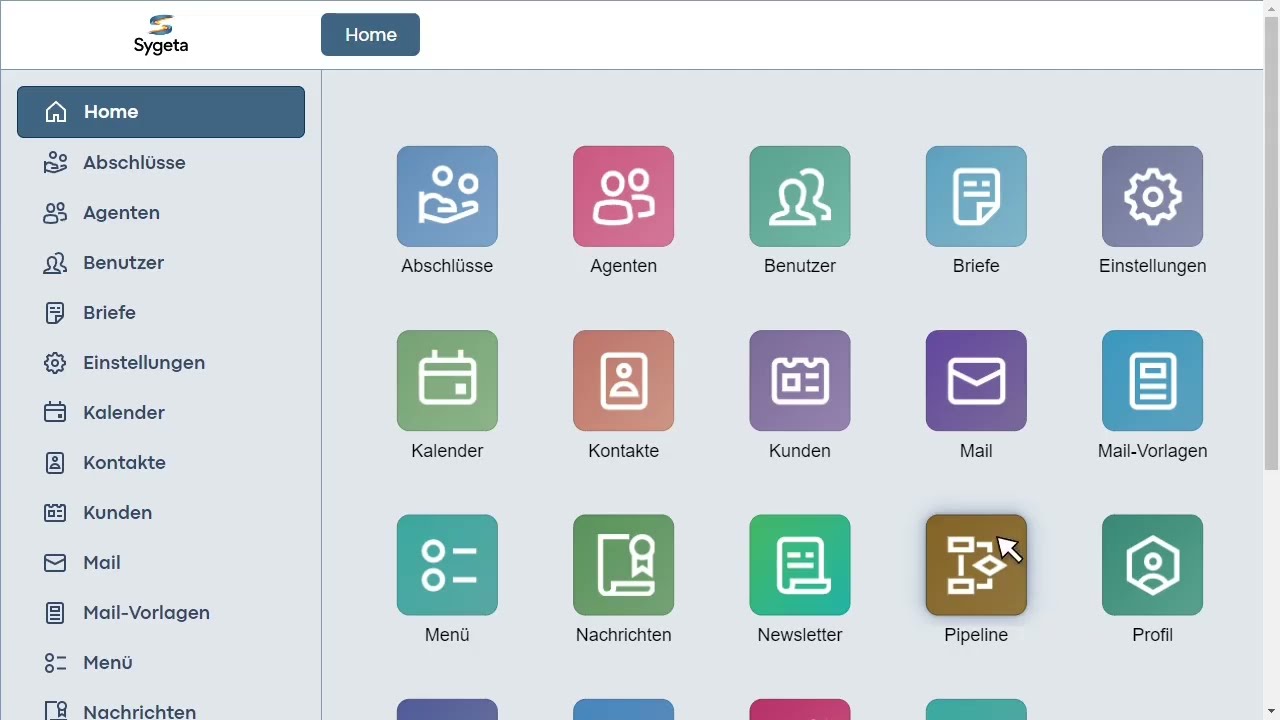
Task: Click the Home tab in top bar
Action: pos(370,35)
